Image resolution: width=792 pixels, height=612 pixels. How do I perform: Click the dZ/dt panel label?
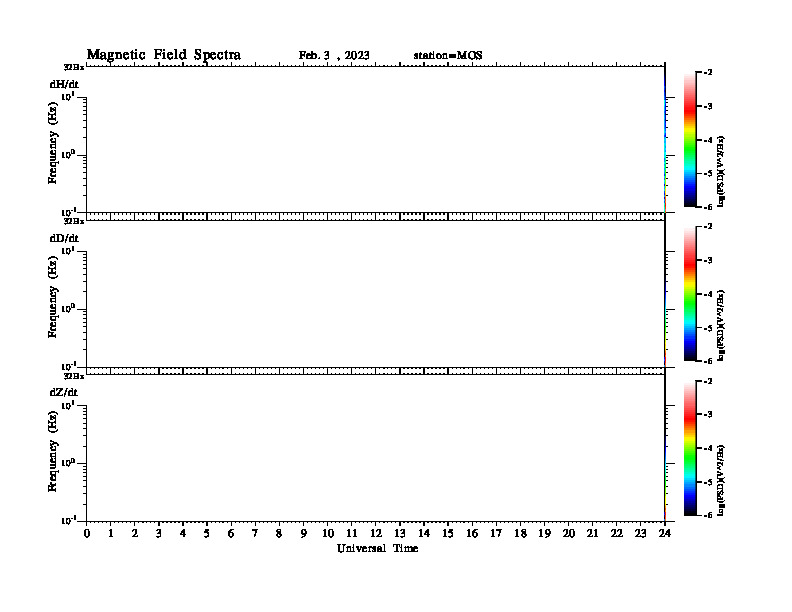64,392
